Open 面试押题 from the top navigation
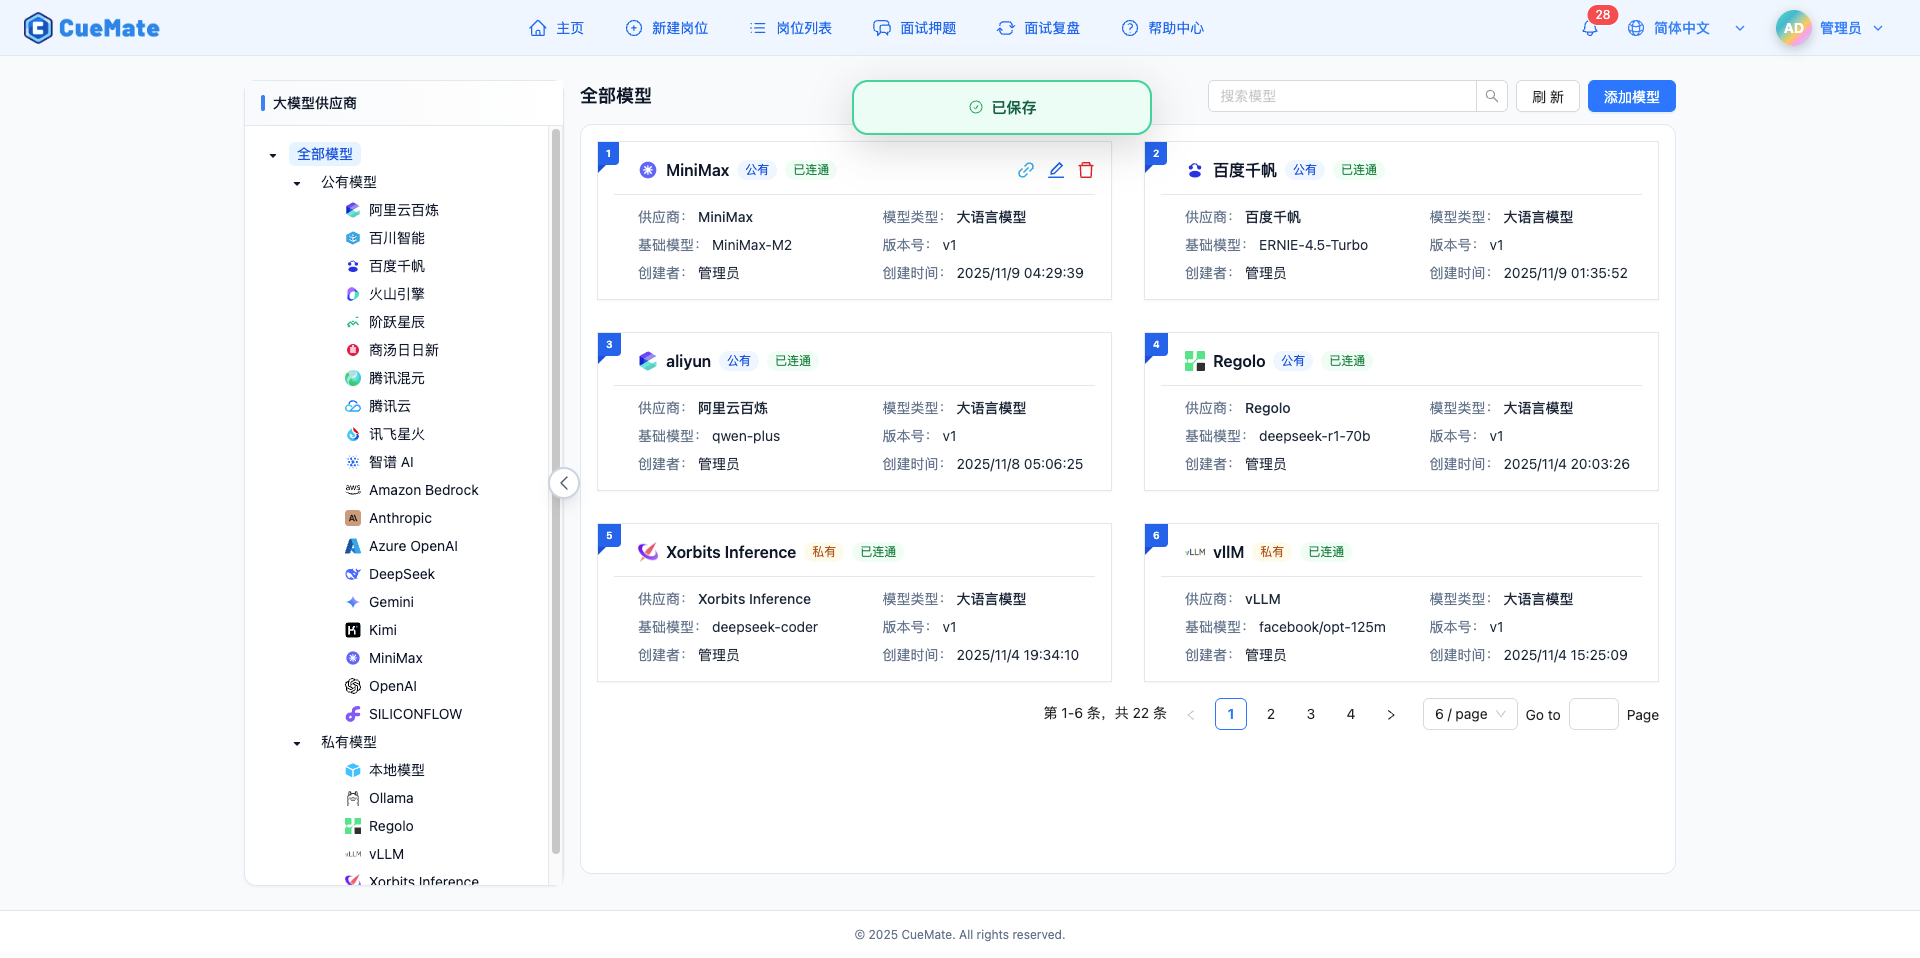The image size is (1920, 958). coord(914,28)
